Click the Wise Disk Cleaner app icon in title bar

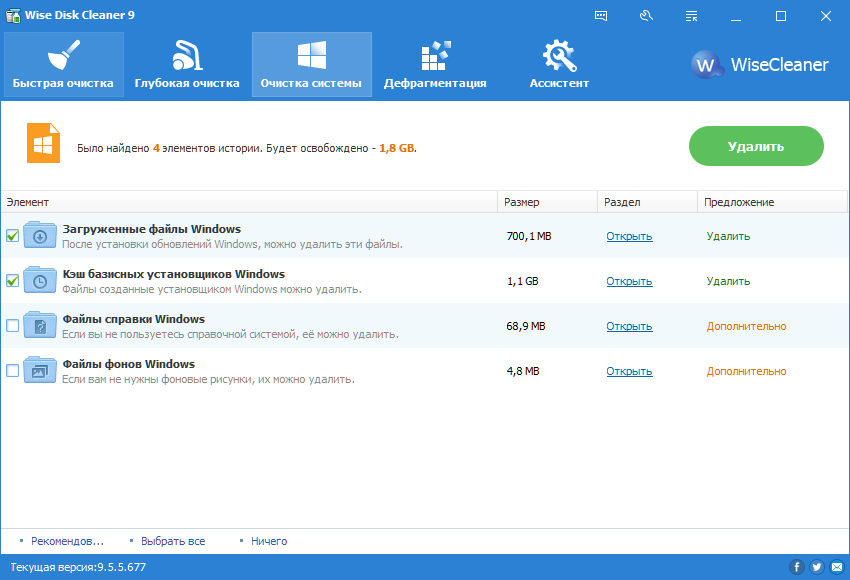click(13, 15)
